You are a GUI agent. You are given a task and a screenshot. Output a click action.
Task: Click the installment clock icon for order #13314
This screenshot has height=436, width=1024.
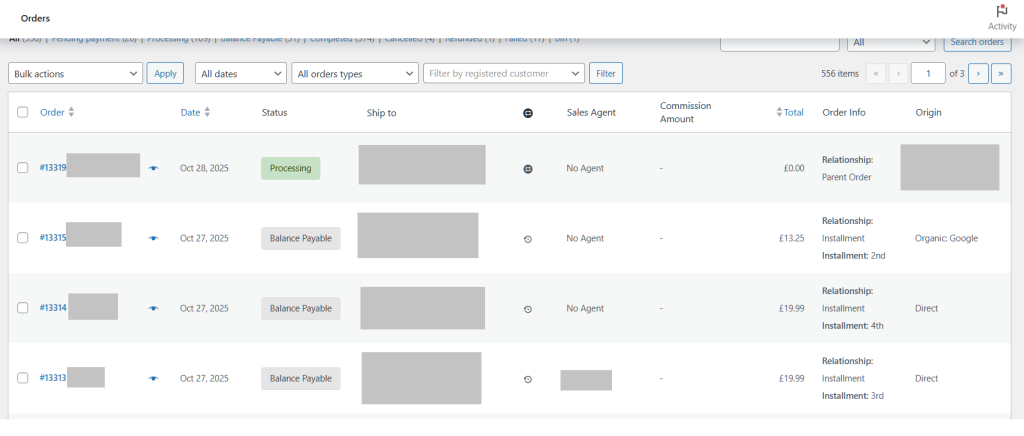click(528, 309)
